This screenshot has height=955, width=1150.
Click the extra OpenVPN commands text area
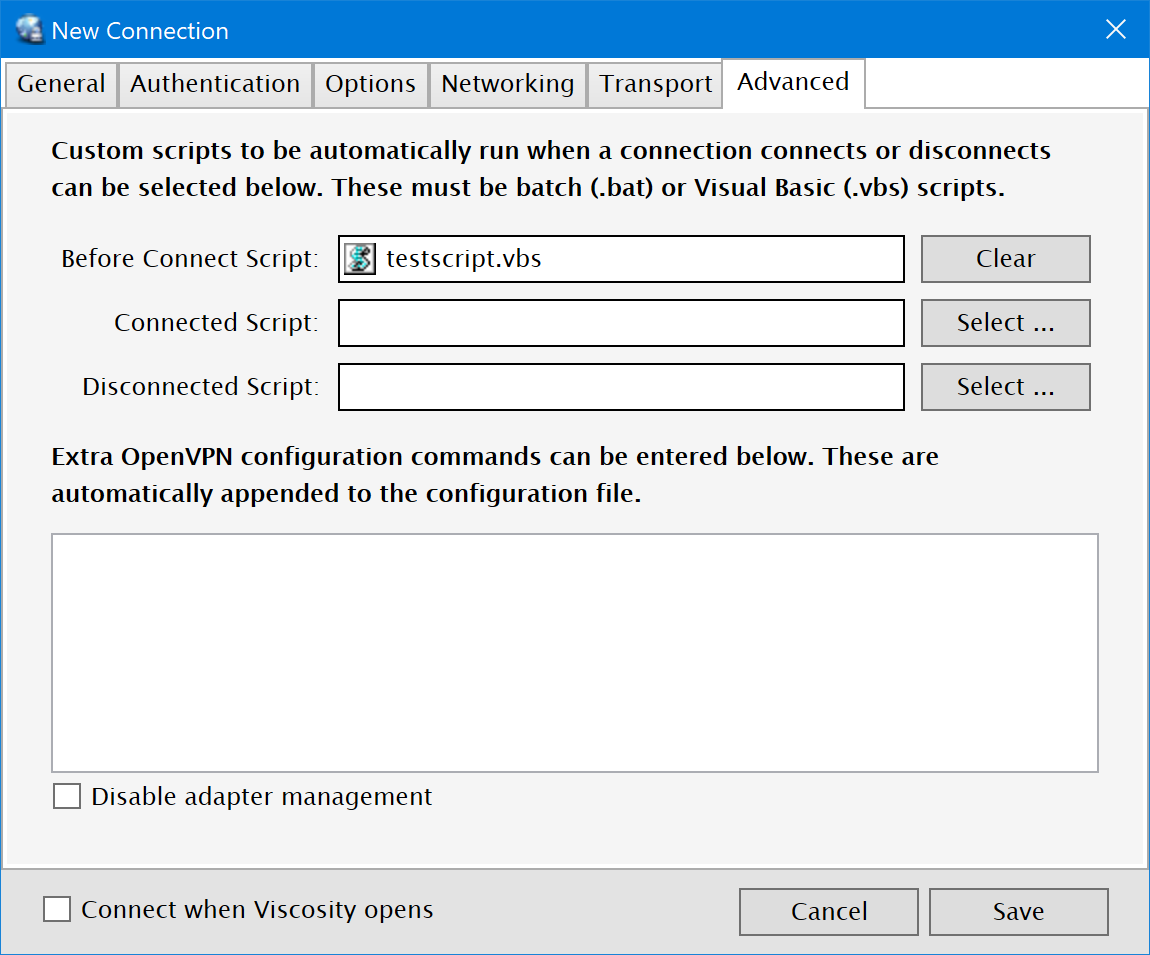(575, 652)
